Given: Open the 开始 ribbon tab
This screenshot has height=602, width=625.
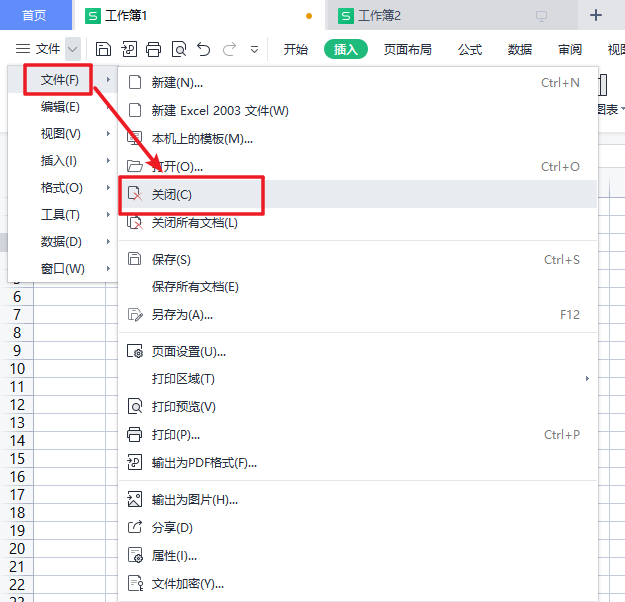Looking at the screenshot, I should 295,49.
